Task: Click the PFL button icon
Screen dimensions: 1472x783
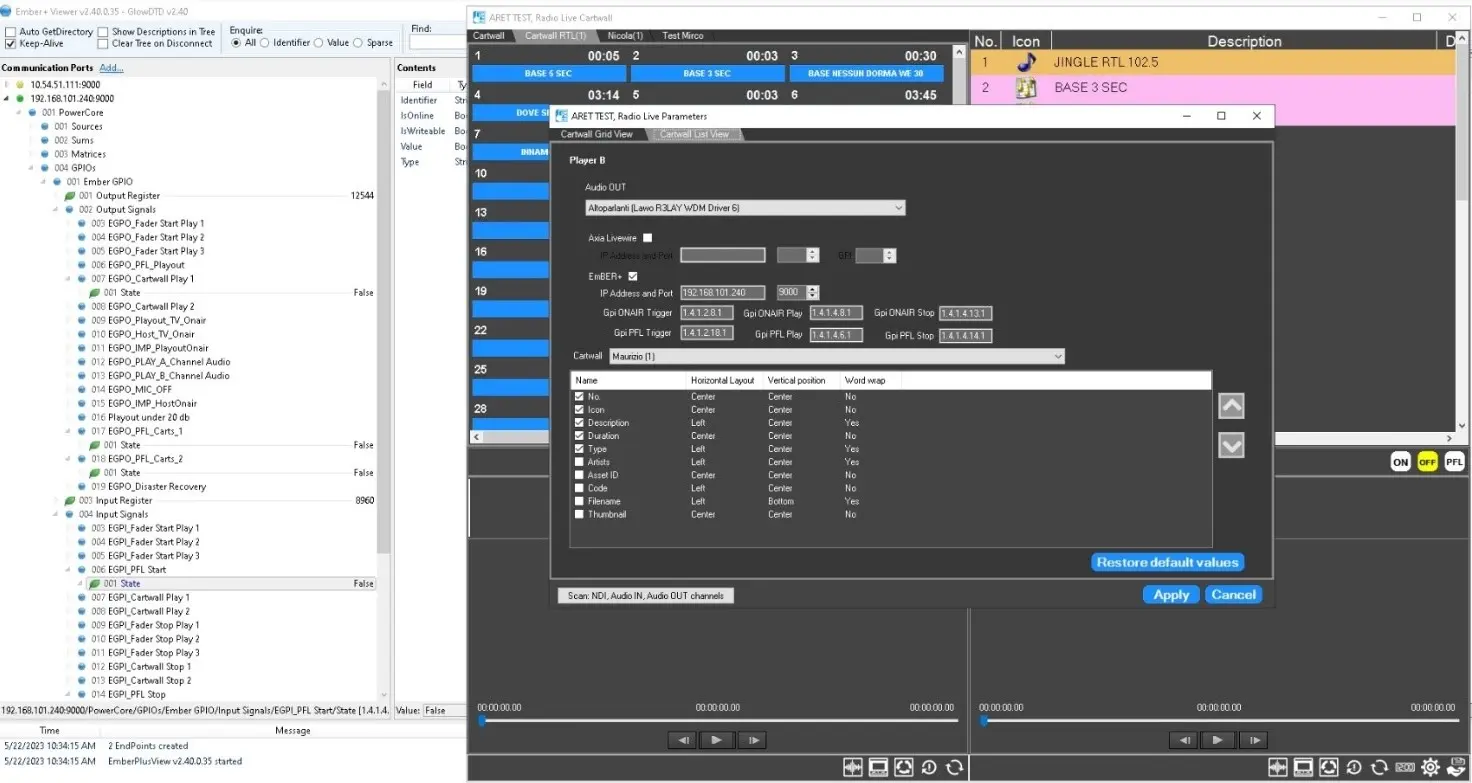Action: 1454,462
